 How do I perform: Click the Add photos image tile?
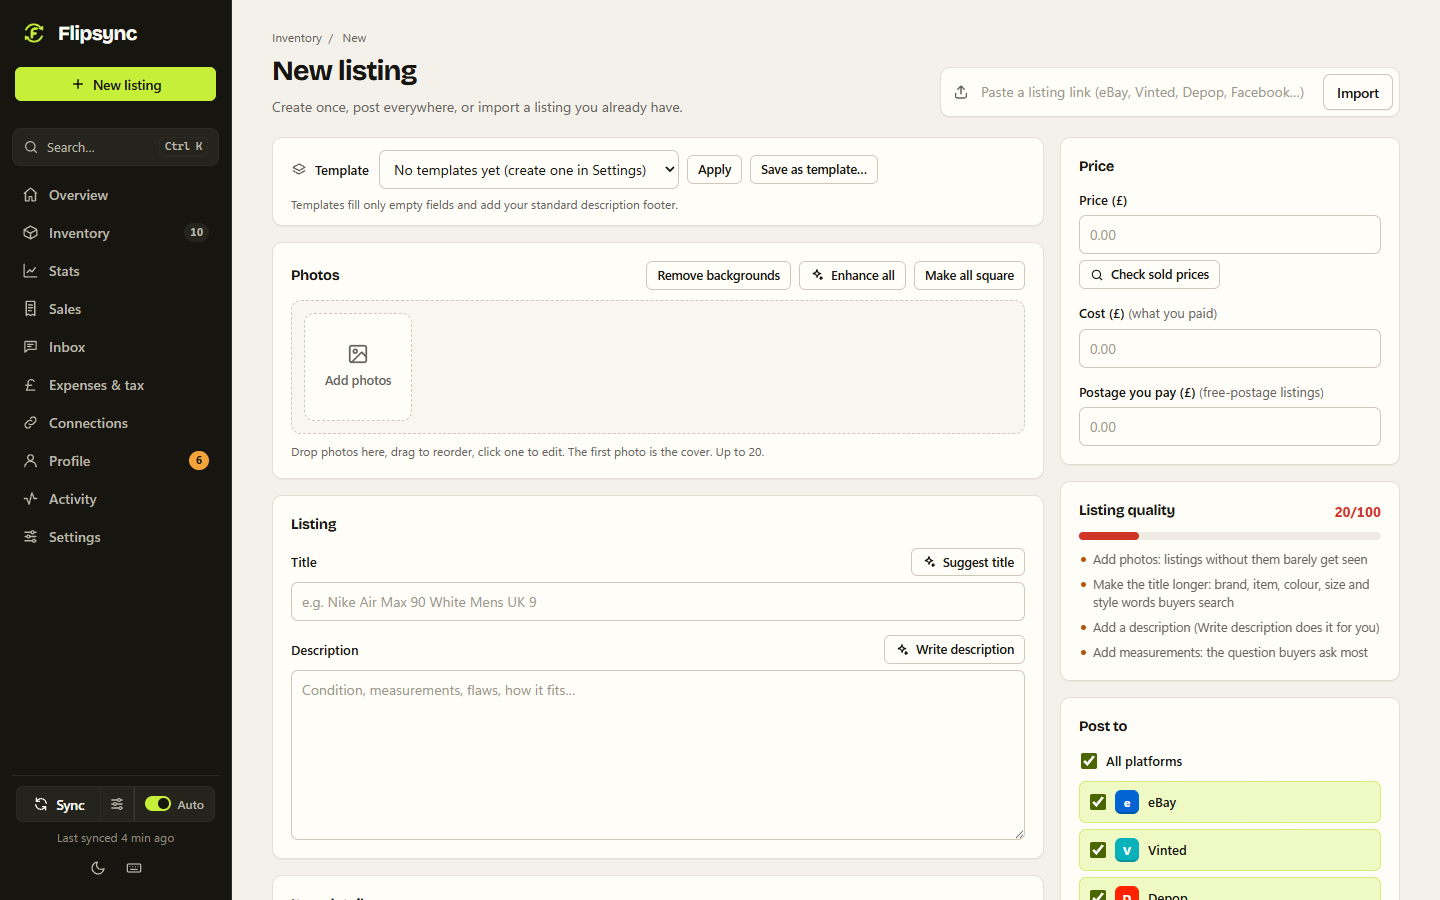[358, 367]
